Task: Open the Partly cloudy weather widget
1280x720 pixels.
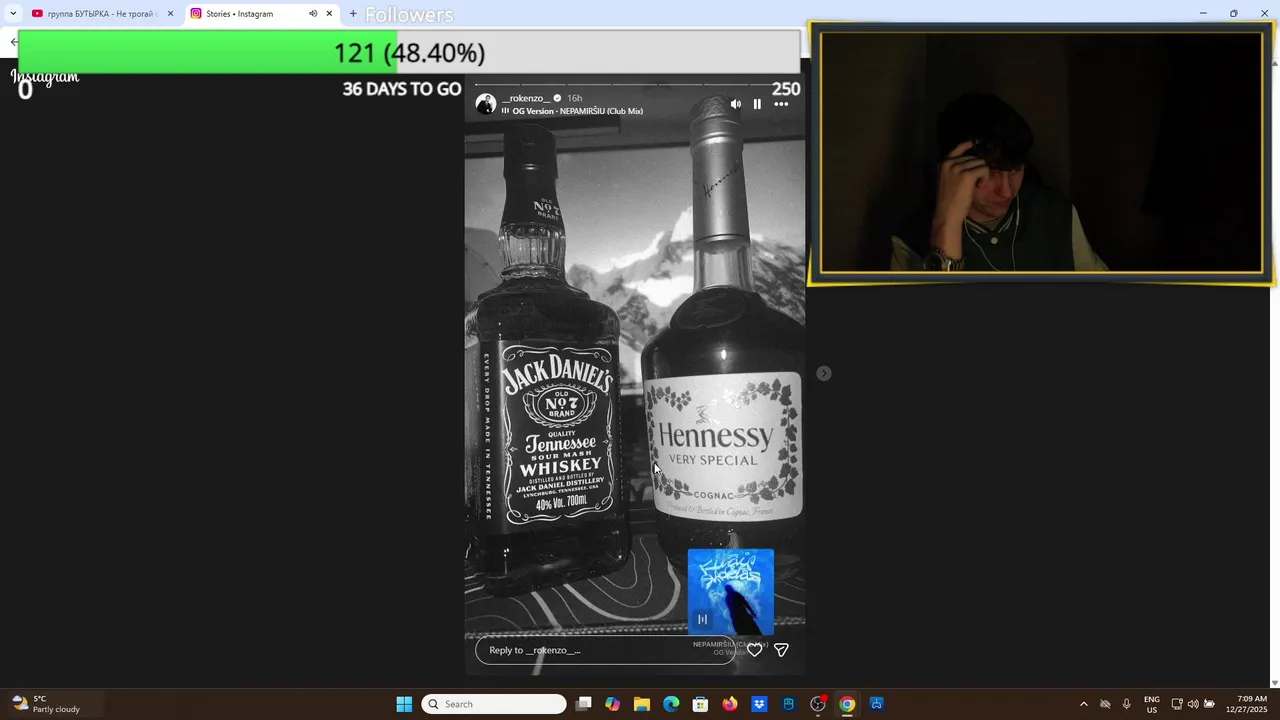Action: [x=47, y=704]
